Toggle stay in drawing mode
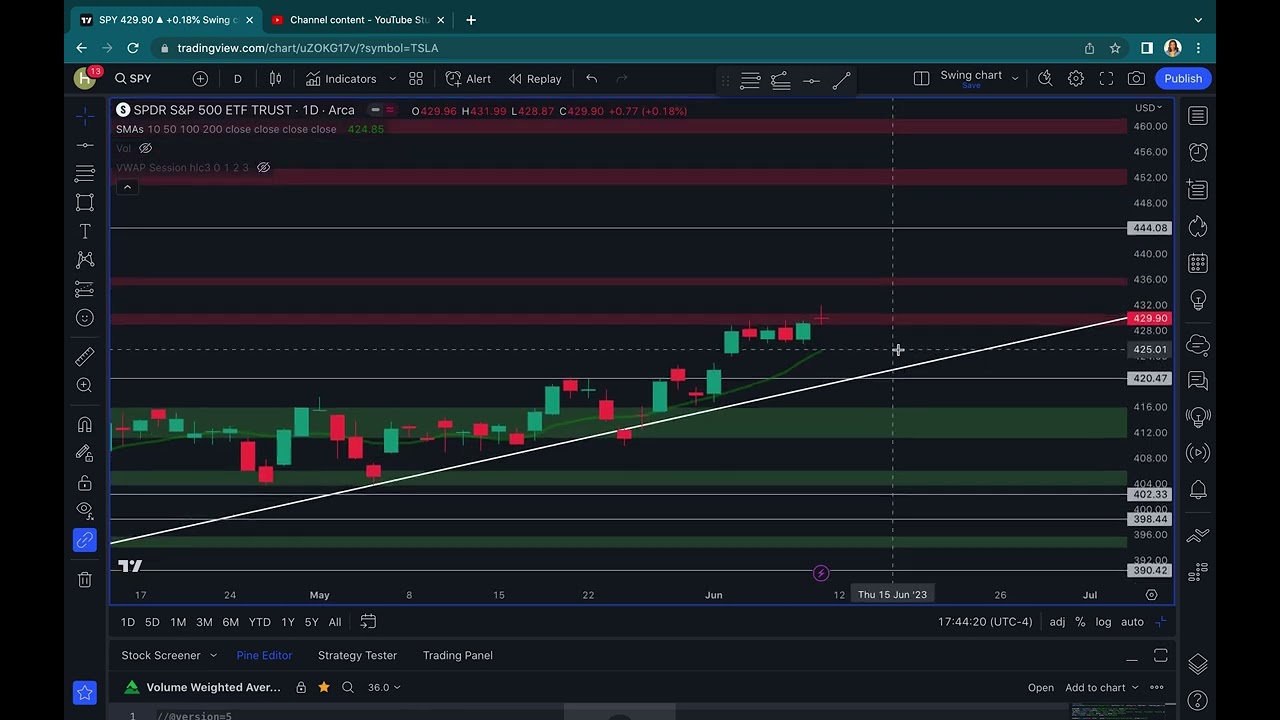 point(85,453)
